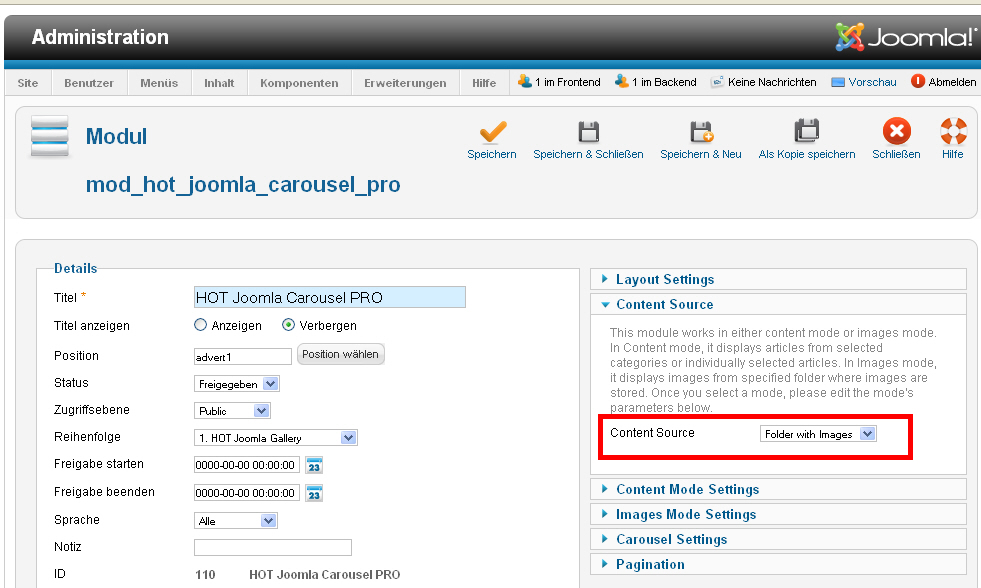
Task: Open calendar picker for Freigabe starten
Action: [x=314, y=465]
